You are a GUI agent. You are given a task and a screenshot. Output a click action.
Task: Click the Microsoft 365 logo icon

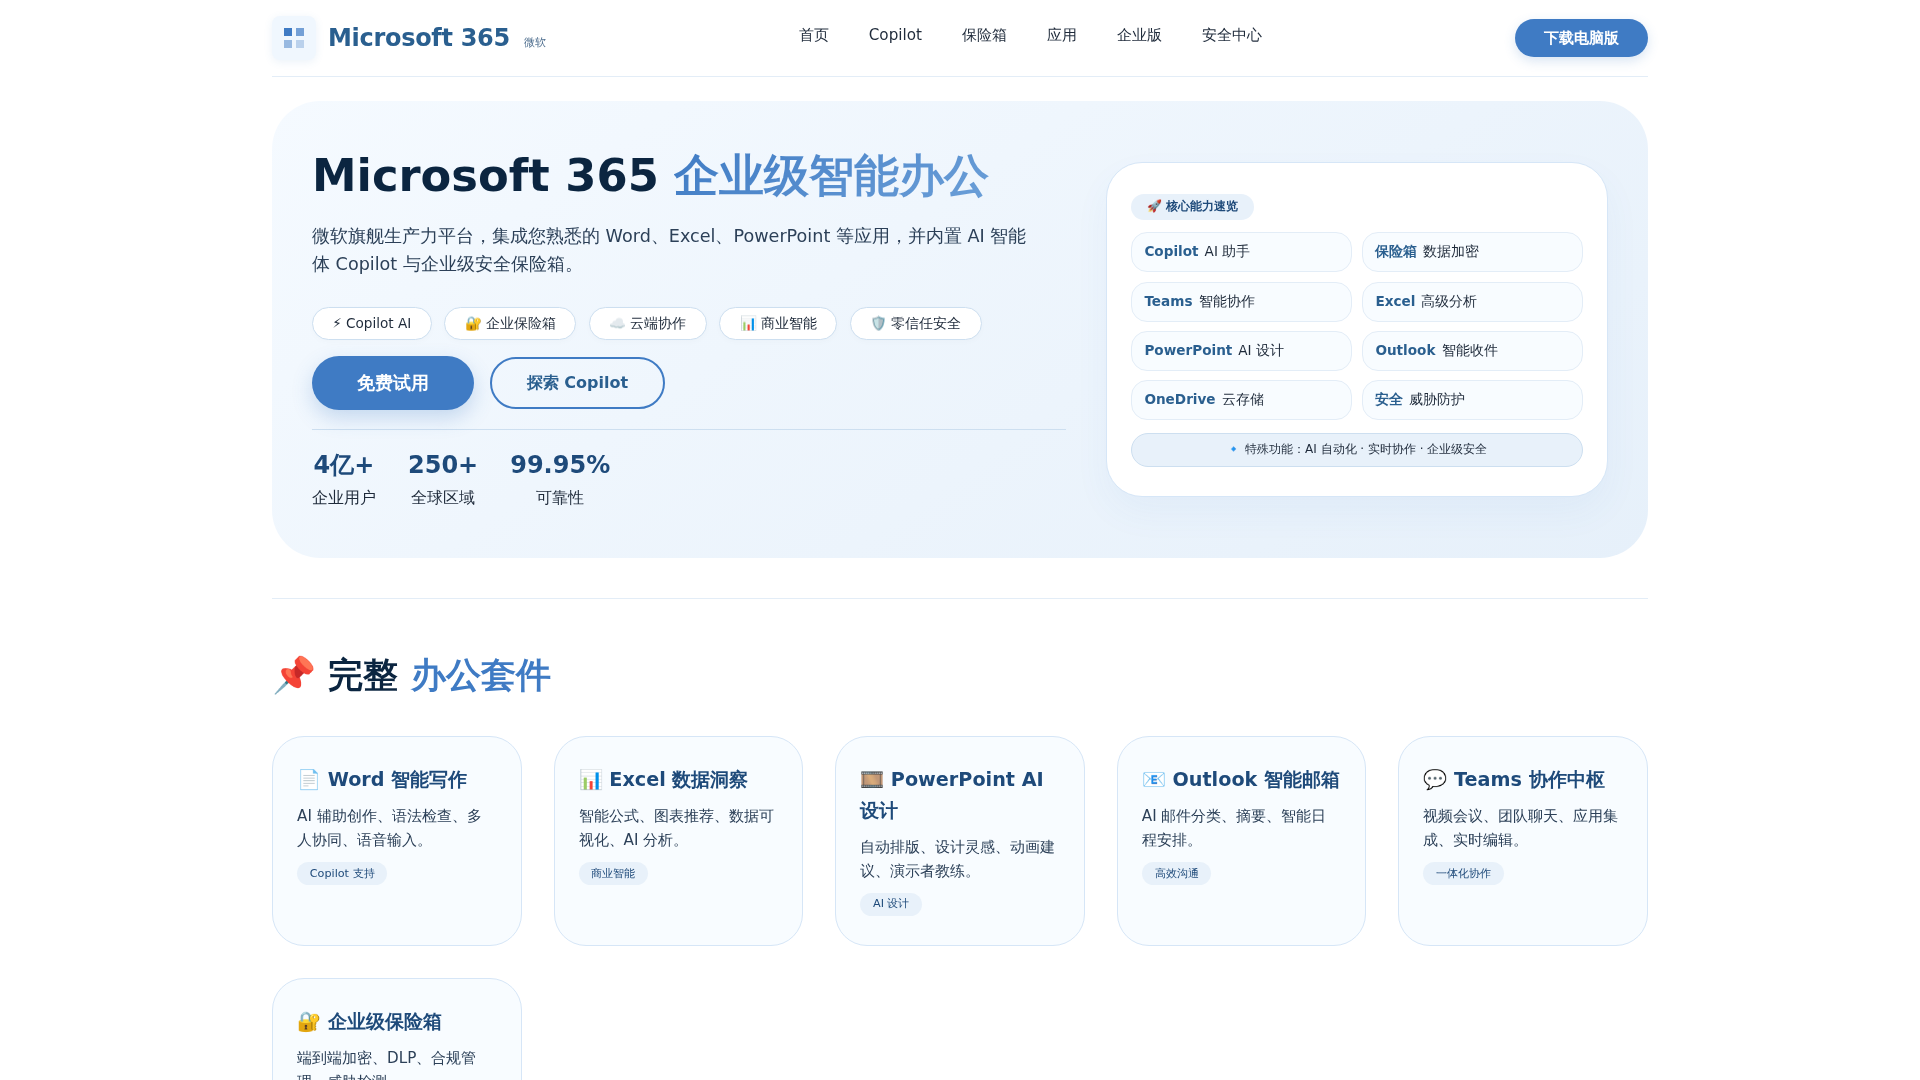coord(294,38)
